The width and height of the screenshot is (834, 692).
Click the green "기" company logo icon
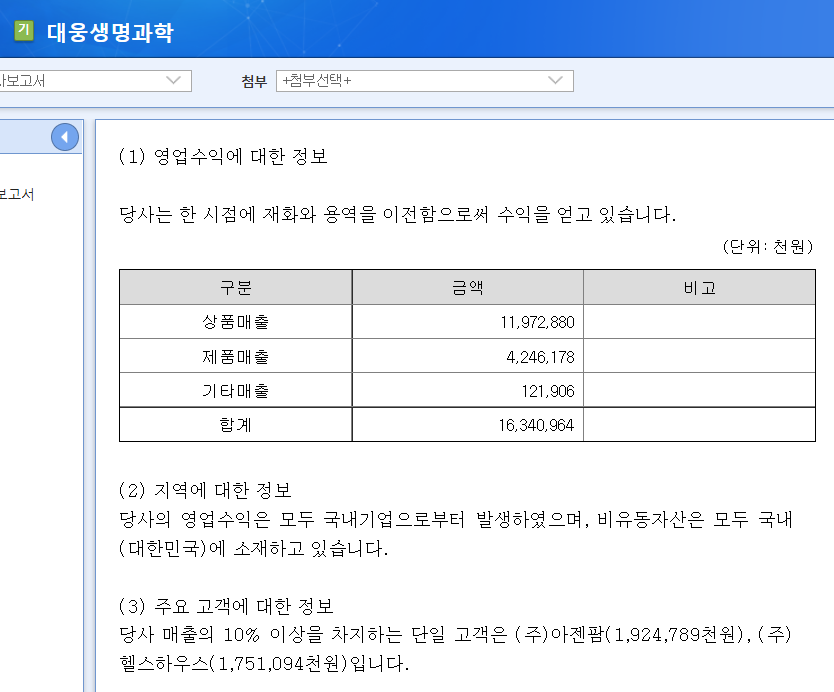coord(22,31)
